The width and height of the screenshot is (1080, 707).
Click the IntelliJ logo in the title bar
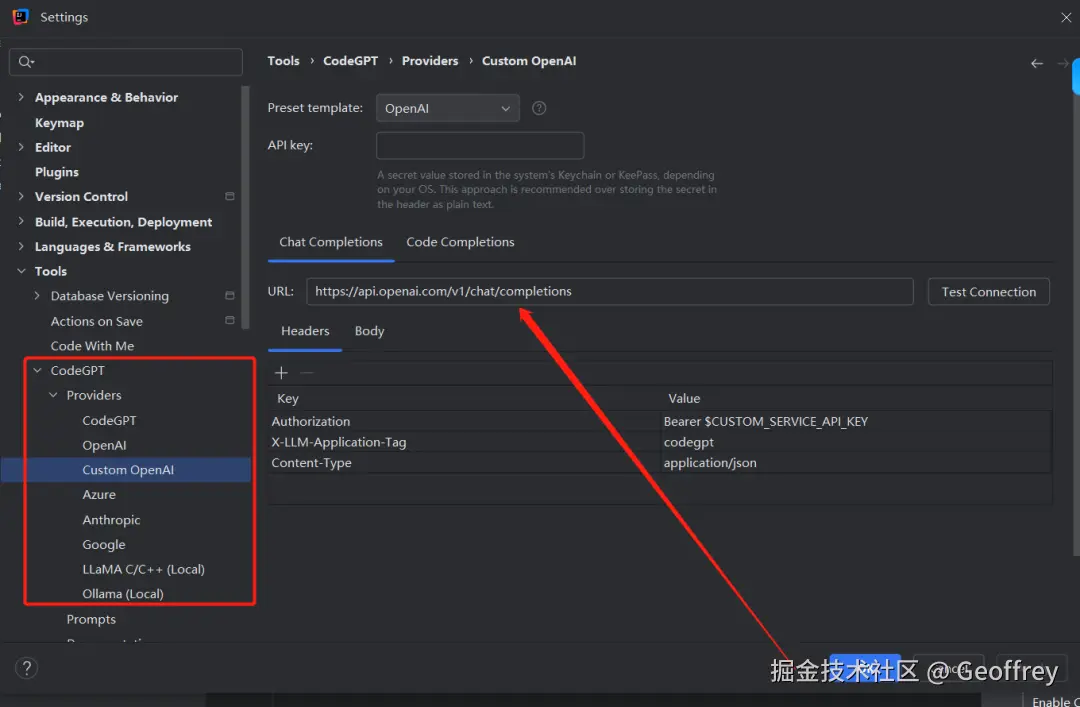21,17
